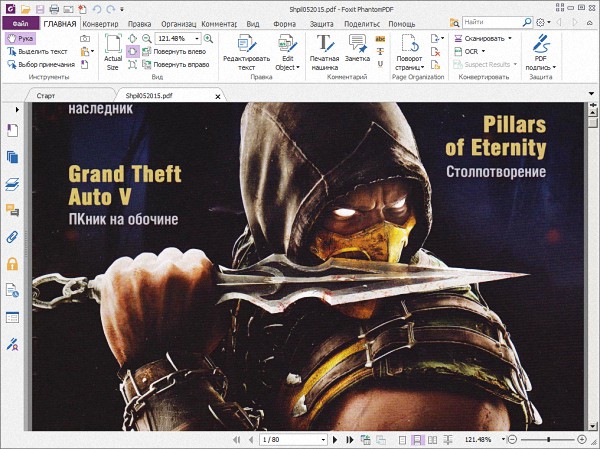Image resolution: width=600 pixels, height=449 pixels.
Task: Add a Заметка note comment
Action: point(357,48)
